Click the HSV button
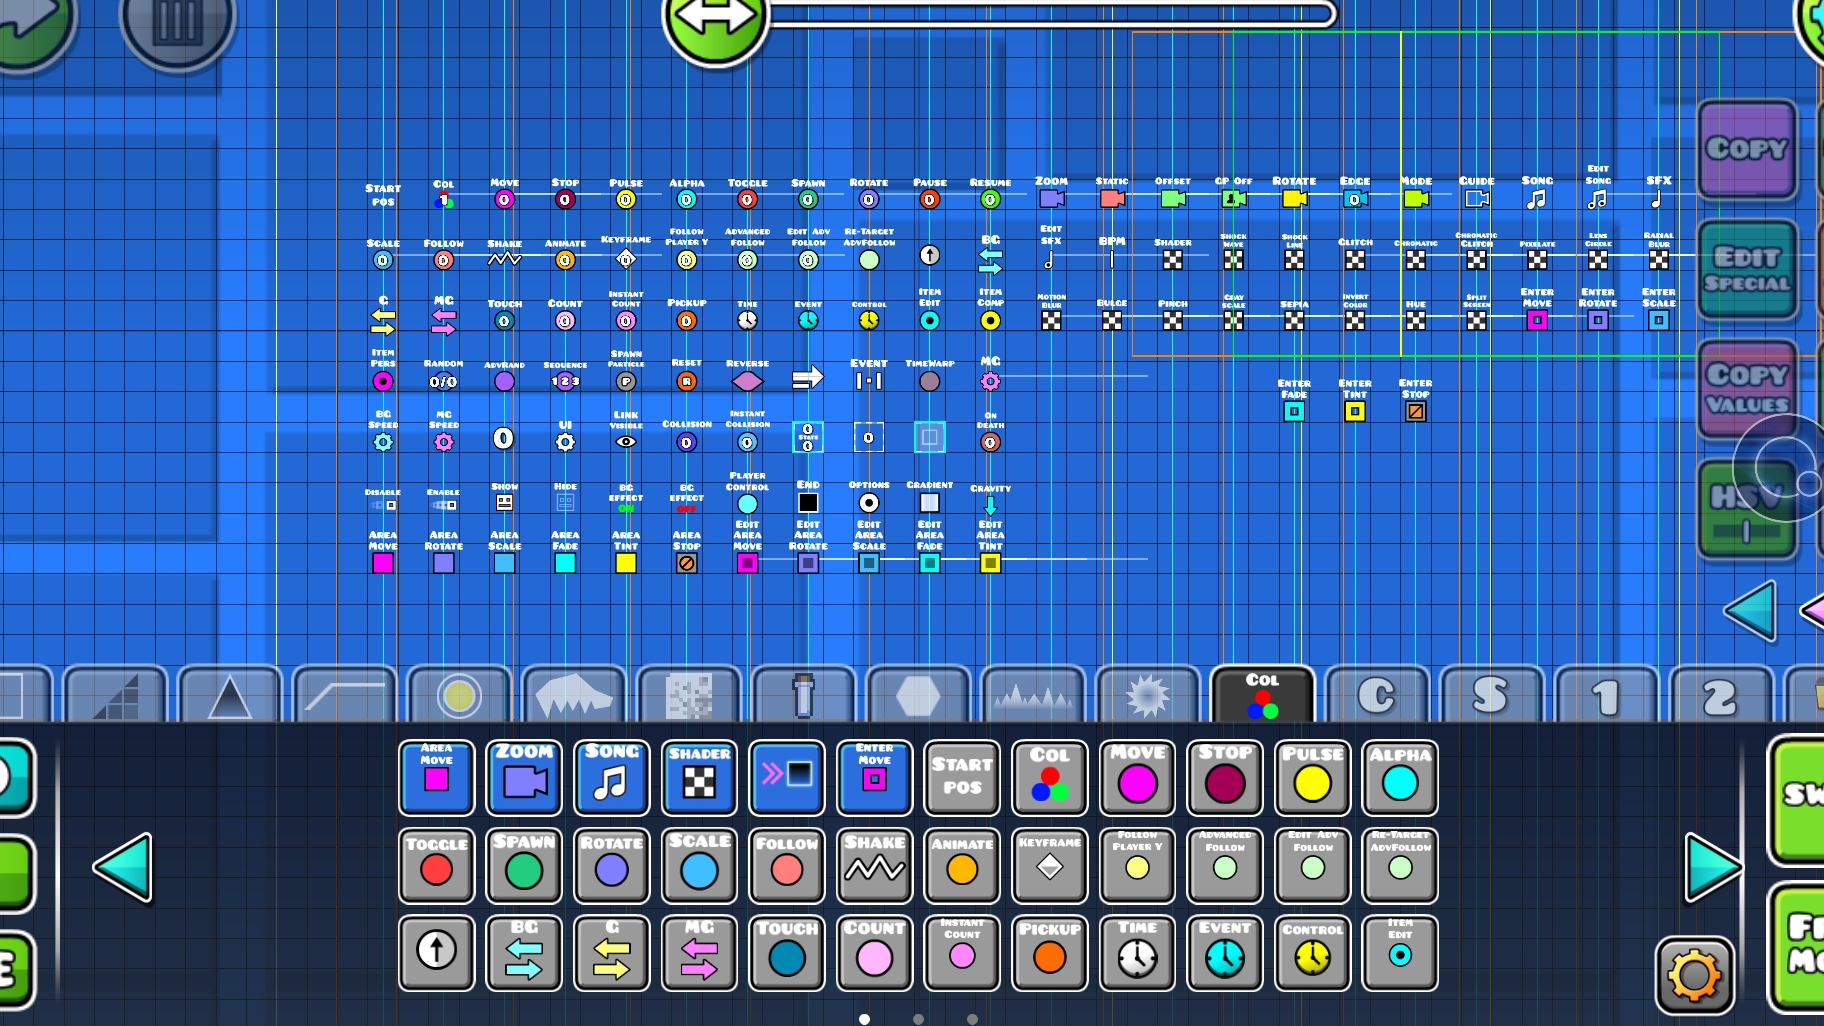The image size is (1824, 1026). click(1747, 509)
